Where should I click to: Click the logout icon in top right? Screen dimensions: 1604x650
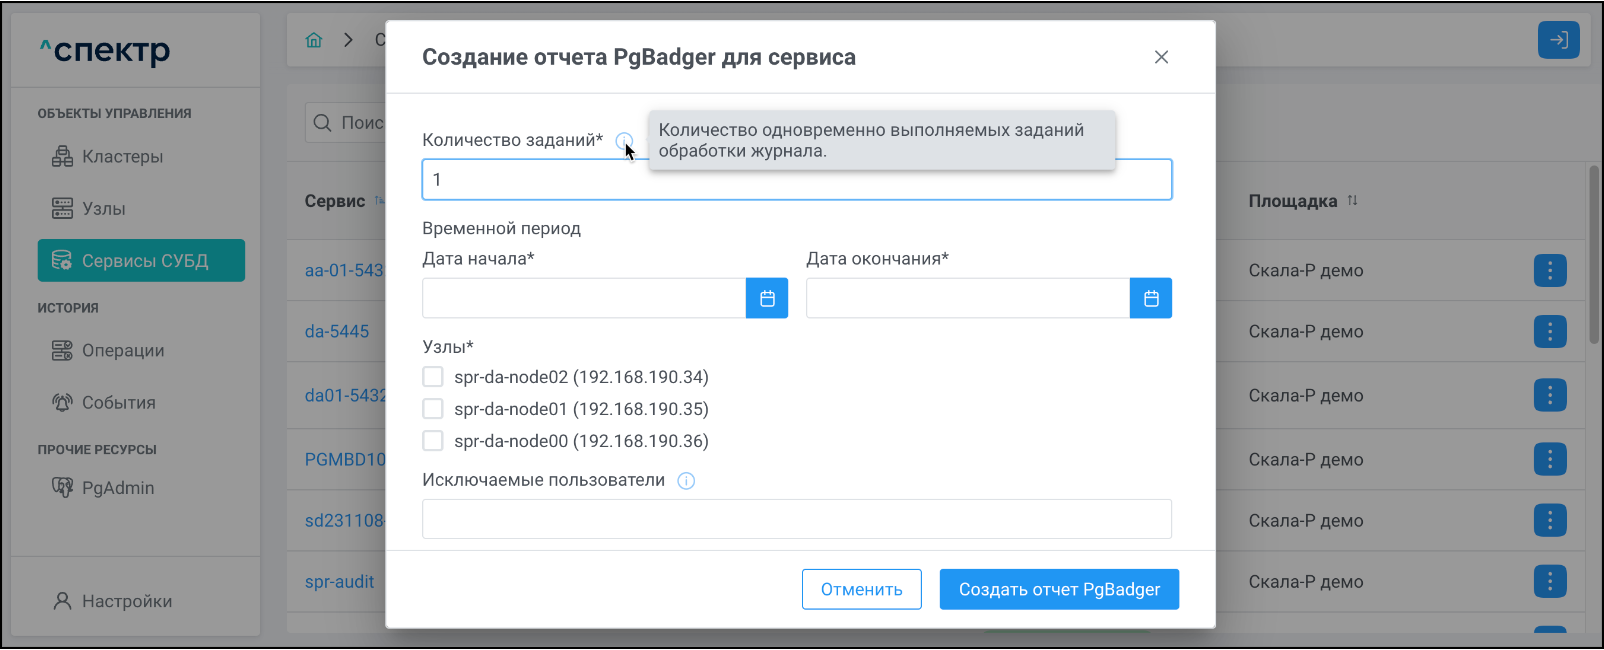(x=1558, y=40)
